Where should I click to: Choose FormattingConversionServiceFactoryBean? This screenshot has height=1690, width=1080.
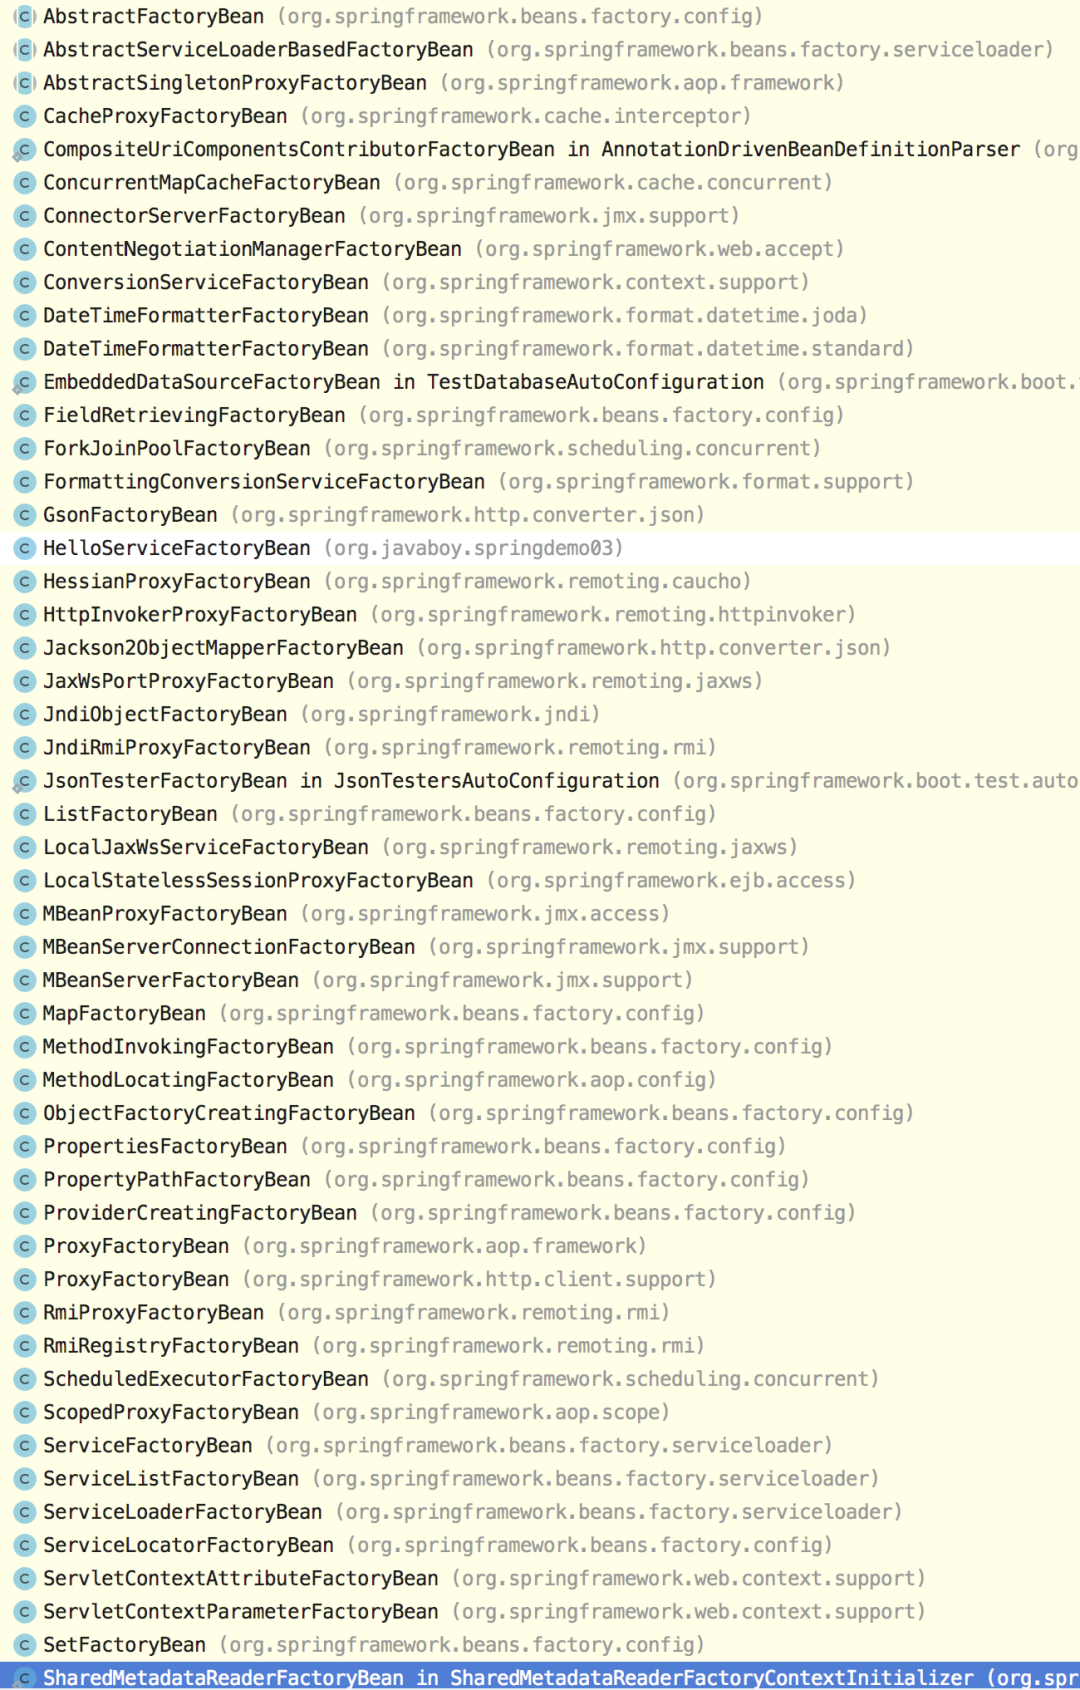pyautogui.click(x=540, y=482)
